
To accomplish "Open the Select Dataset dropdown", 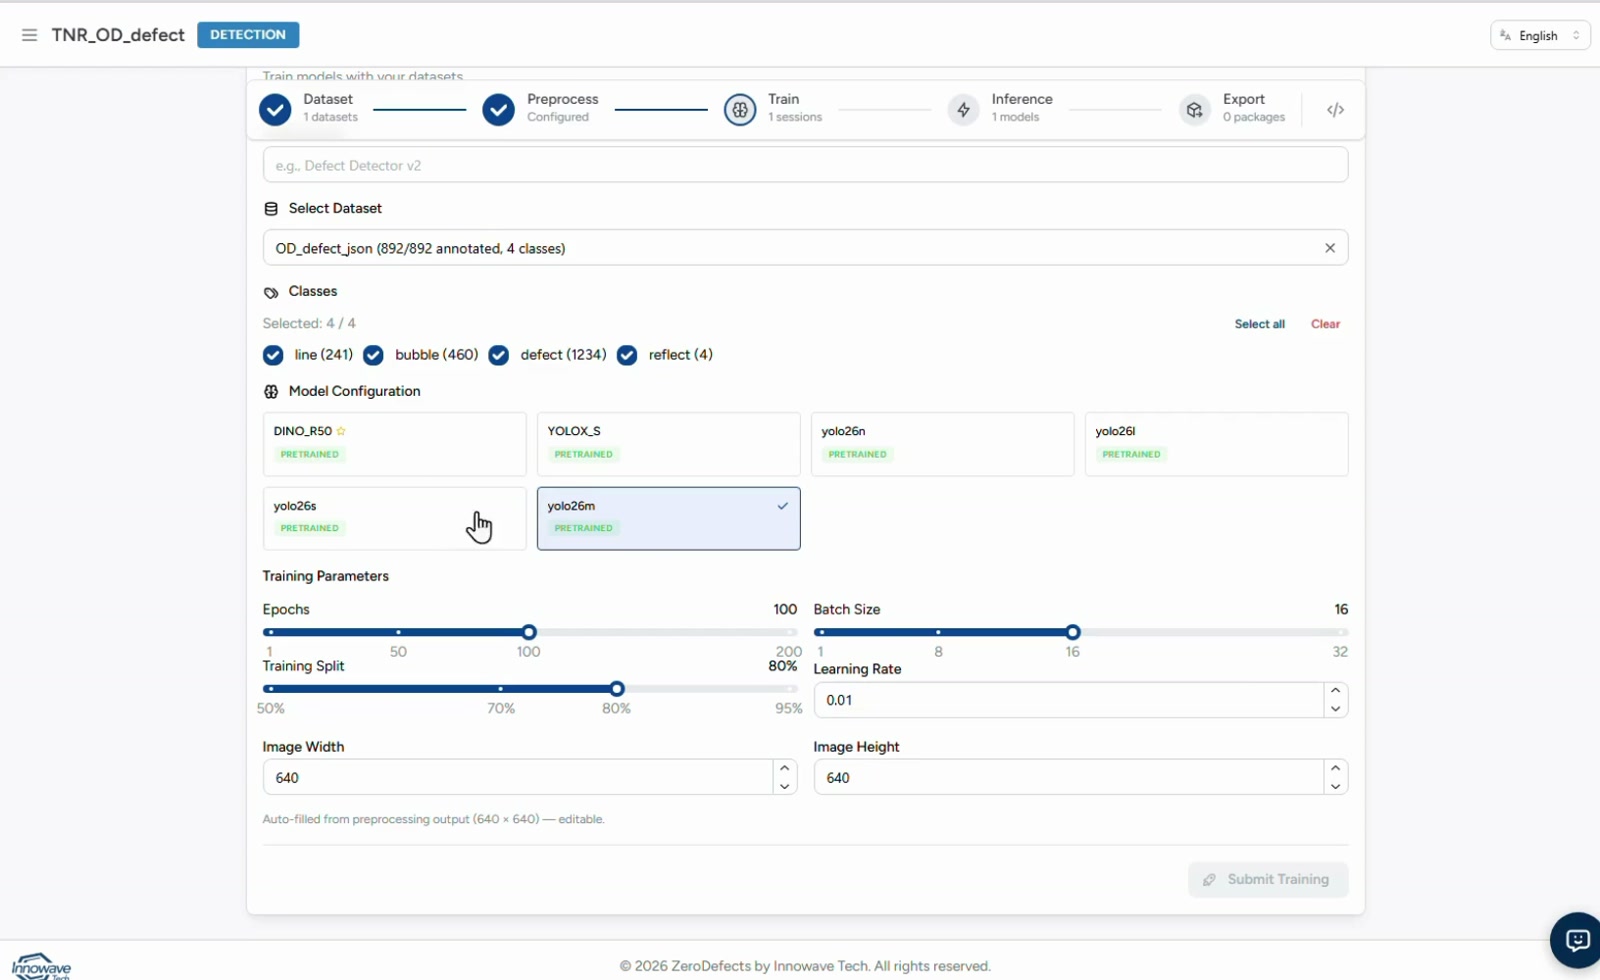I will 805,248.
